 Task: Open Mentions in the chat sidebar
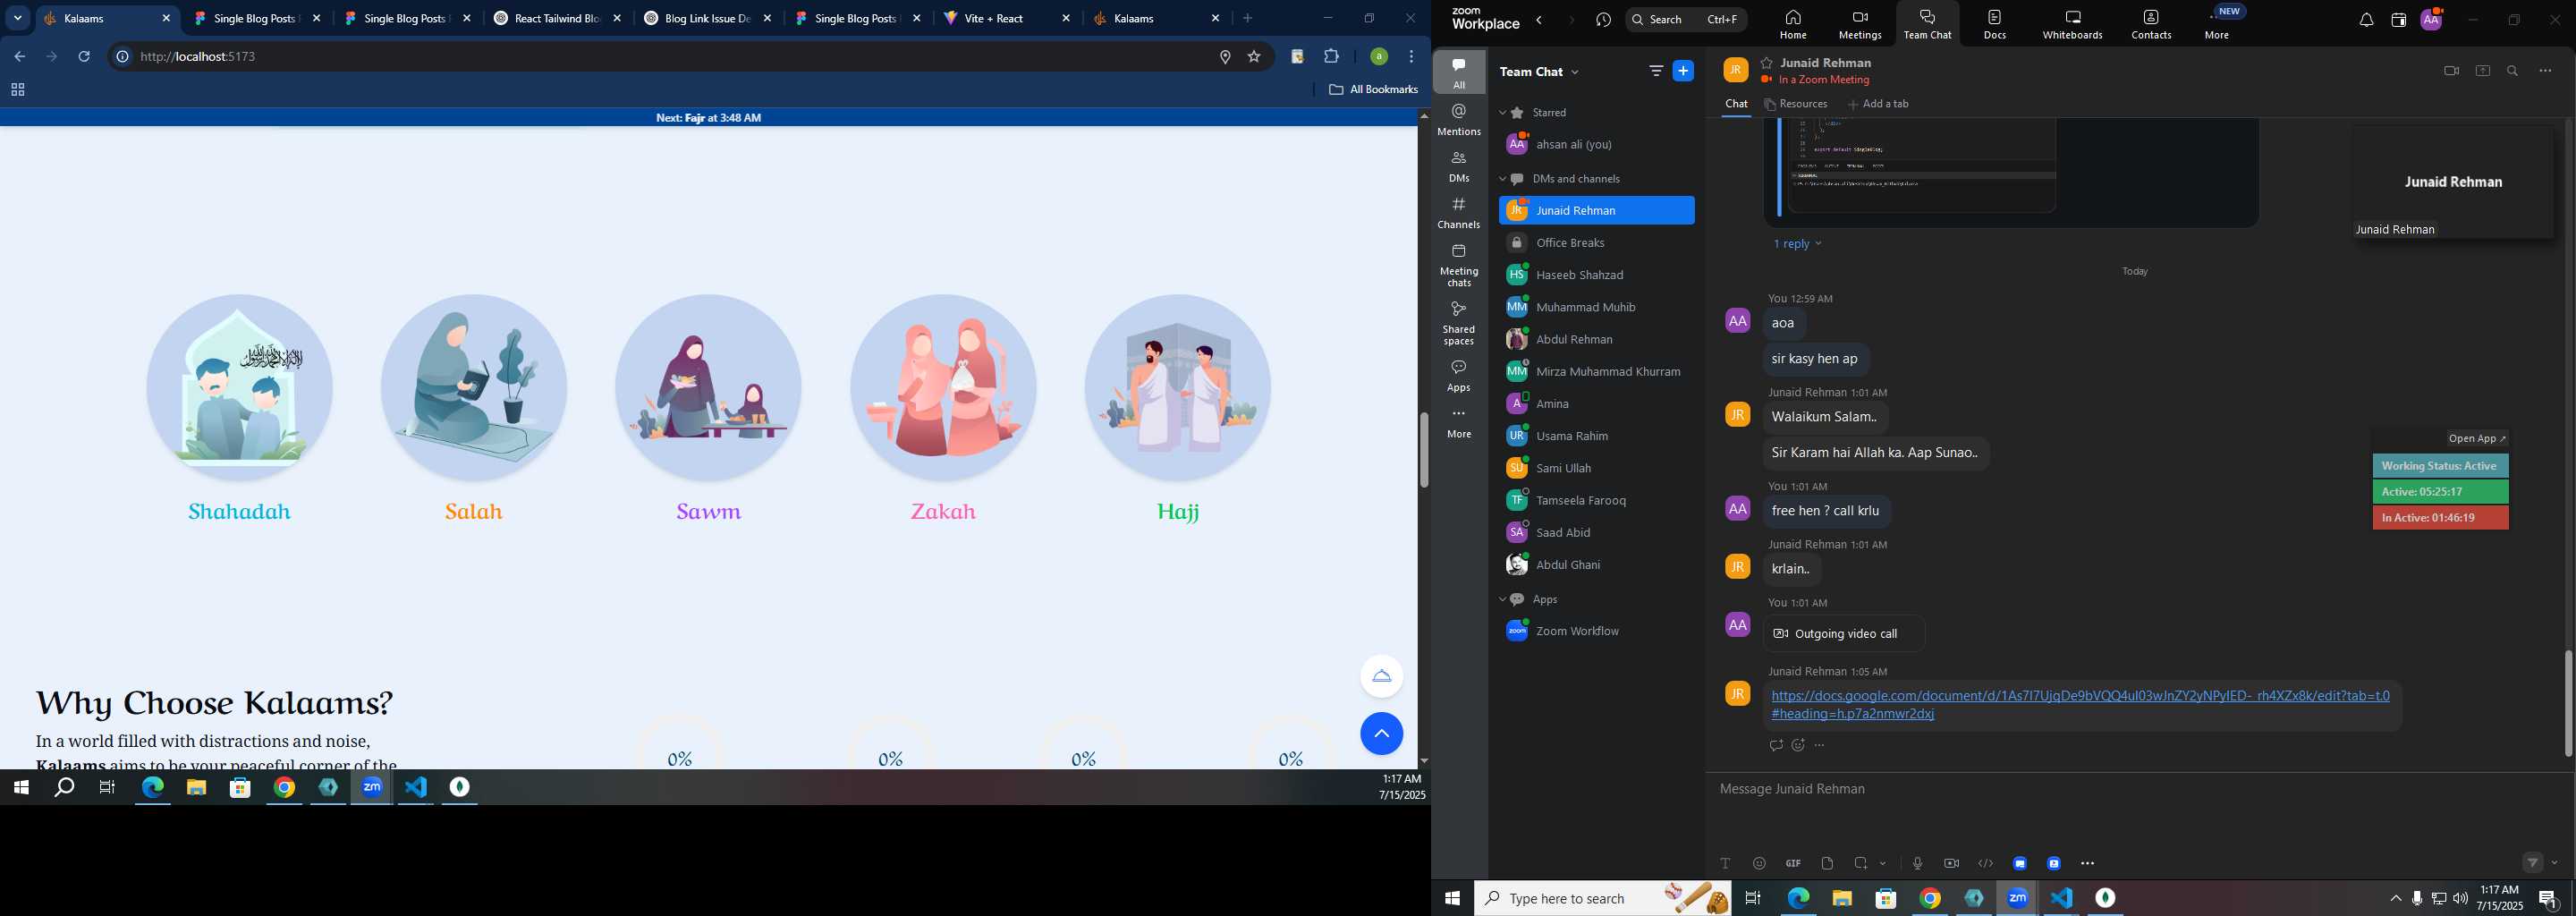1459,120
